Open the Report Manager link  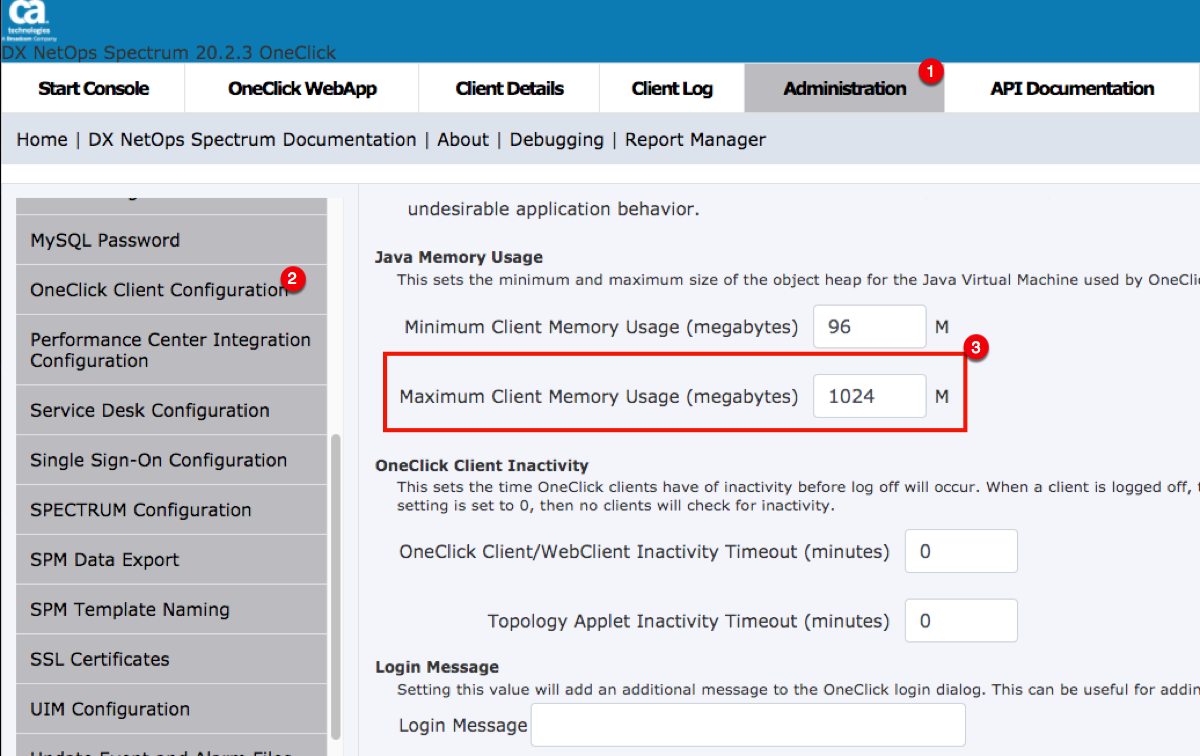pyautogui.click(x=695, y=140)
